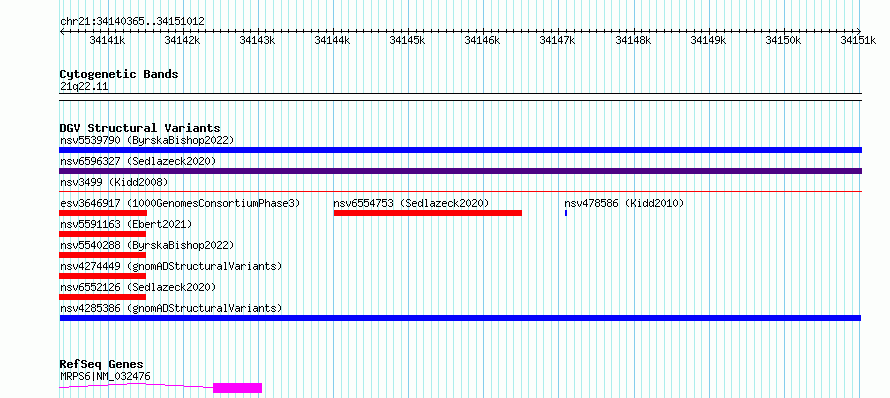Click the MRPS6 intron line
Image resolution: width=890 pixels, height=398 pixels.
[136, 386]
